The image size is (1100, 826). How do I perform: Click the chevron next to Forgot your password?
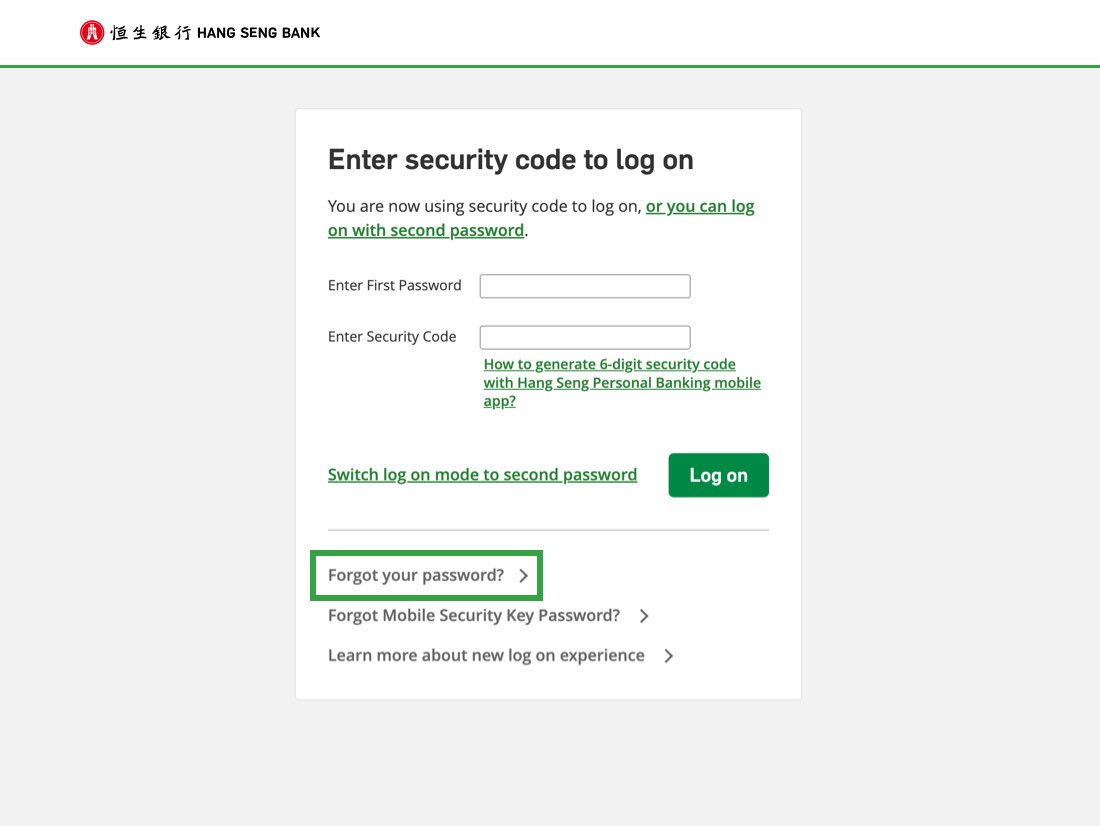[523, 575]
